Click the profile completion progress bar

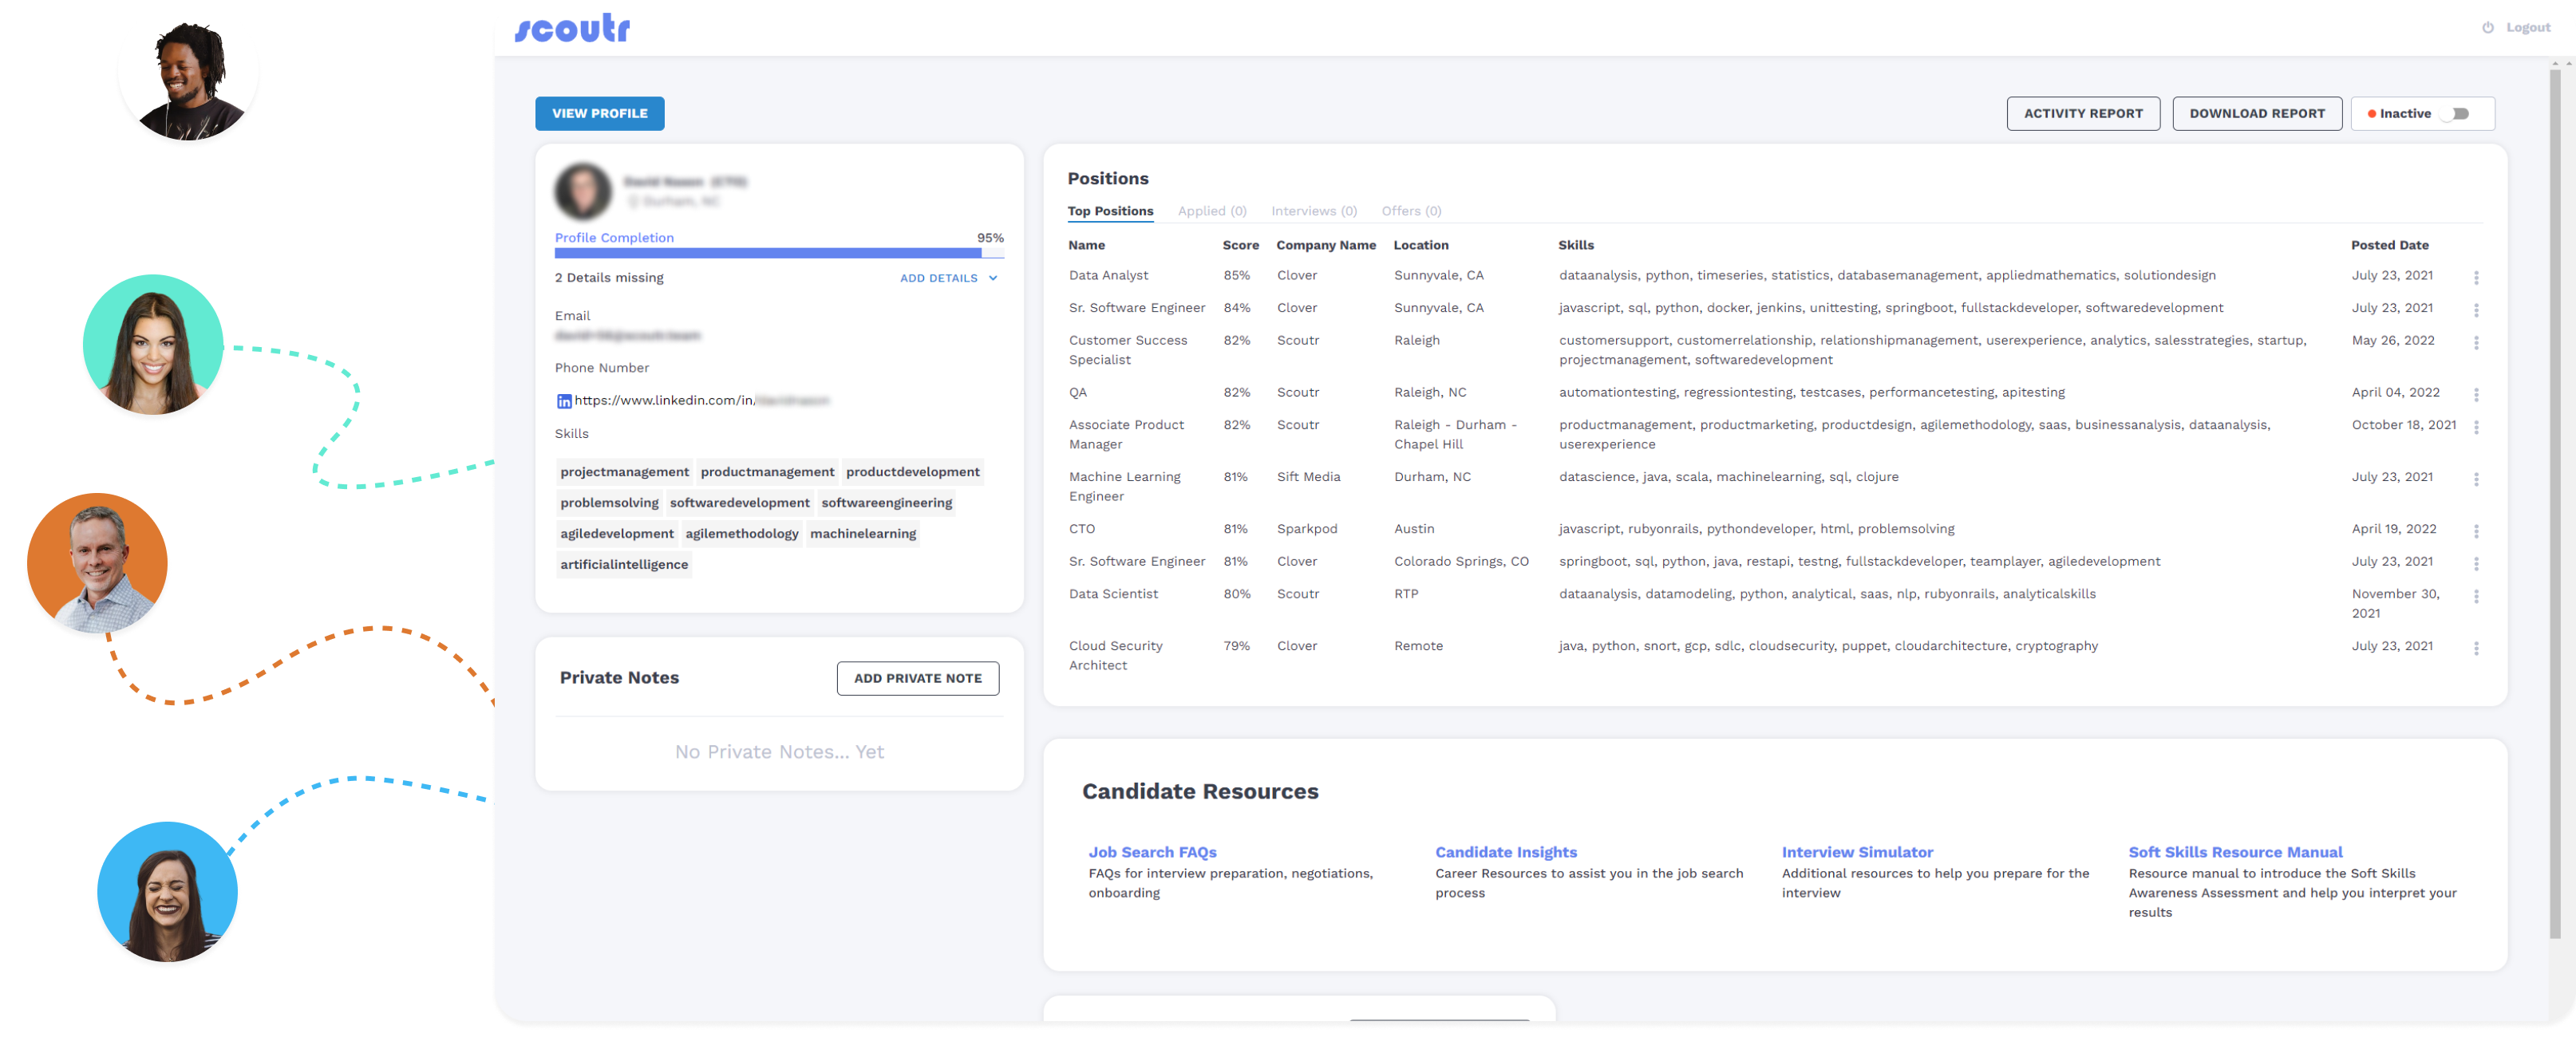(x=778, y=253)
